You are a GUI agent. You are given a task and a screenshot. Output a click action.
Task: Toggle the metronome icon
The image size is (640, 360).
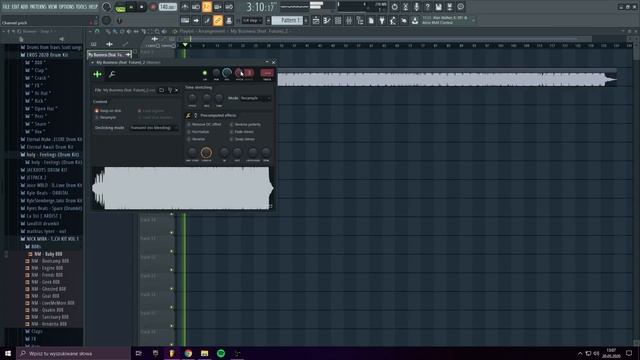[x=185, y=7]
